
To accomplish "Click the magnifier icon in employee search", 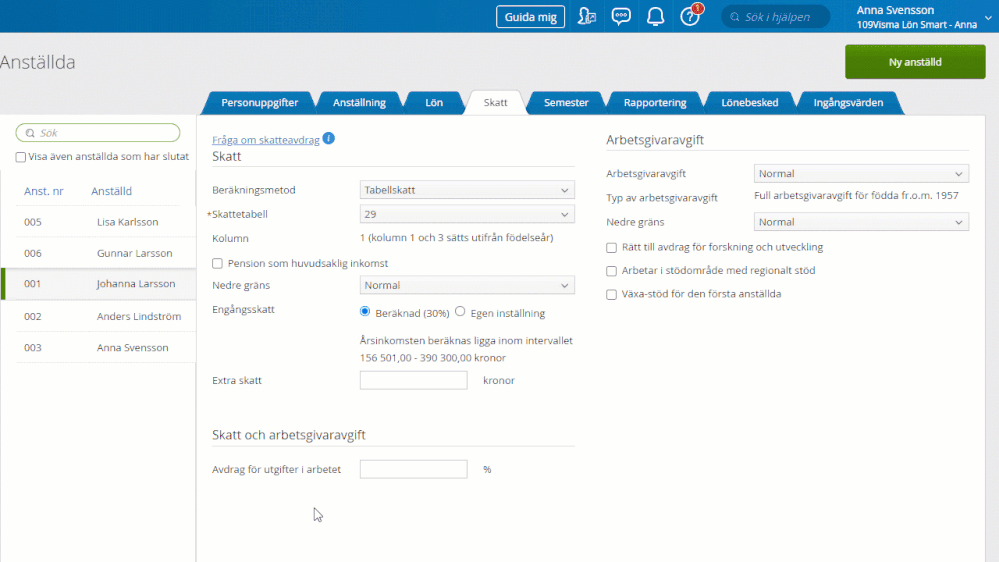I will pyautogui.click(x=30, y=133).
